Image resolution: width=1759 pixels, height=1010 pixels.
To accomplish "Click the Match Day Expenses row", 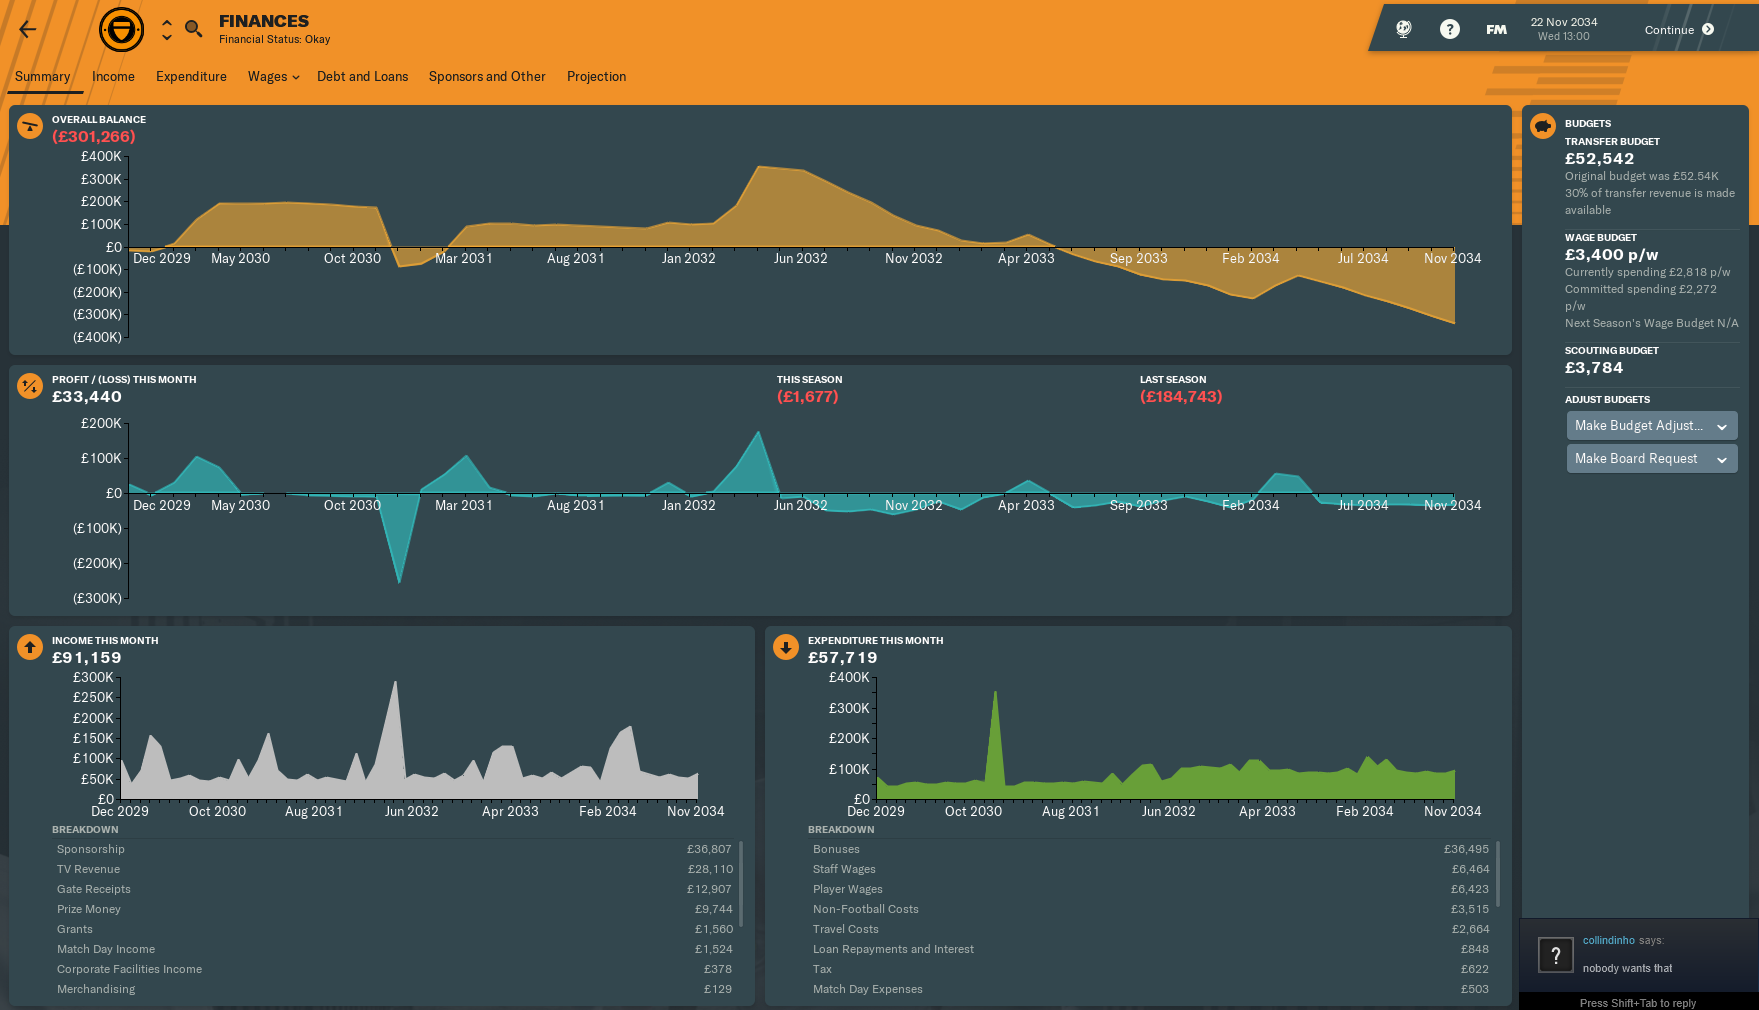I will (x=1150, y=989).
